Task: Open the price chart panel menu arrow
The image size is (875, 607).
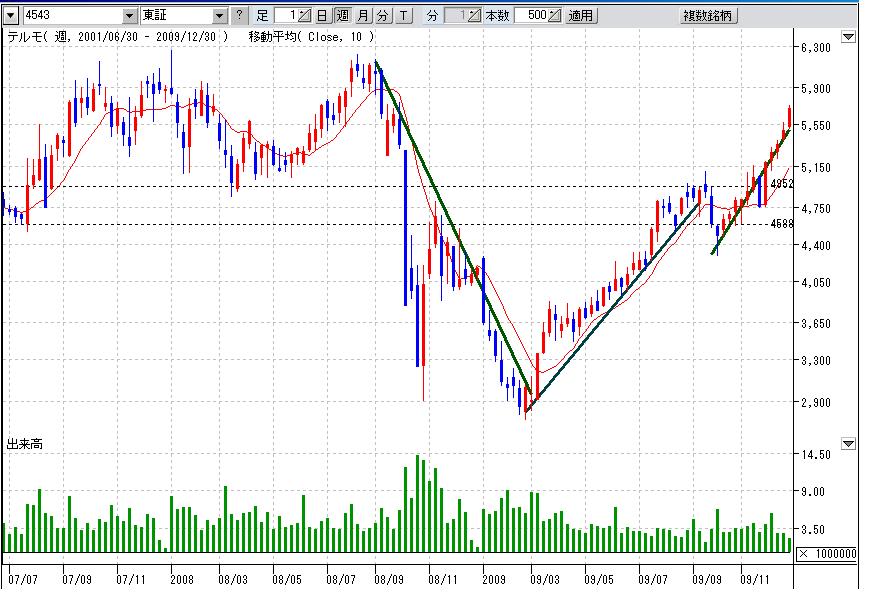Action: coord(848,38)
